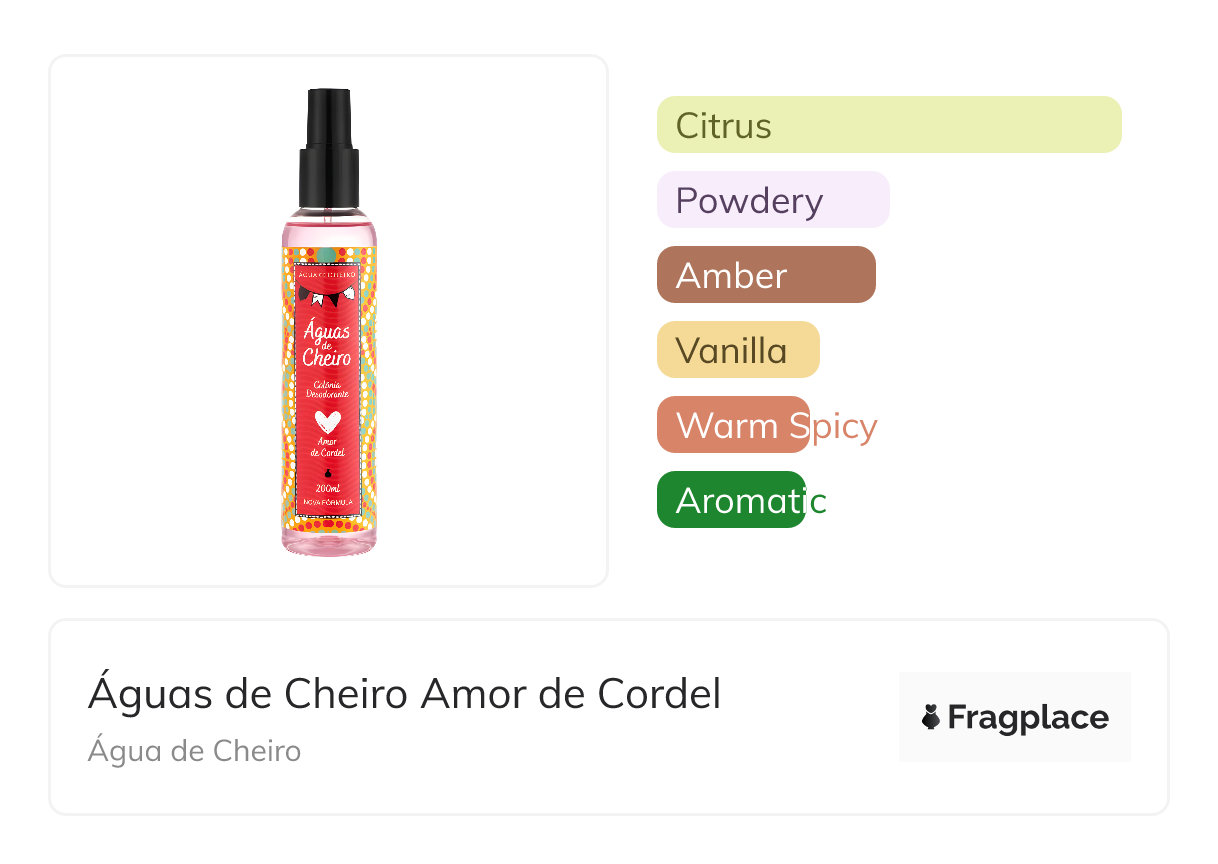
Task: Click the Fragplace perfume bottle logo icon
Action: pos(931,717)
